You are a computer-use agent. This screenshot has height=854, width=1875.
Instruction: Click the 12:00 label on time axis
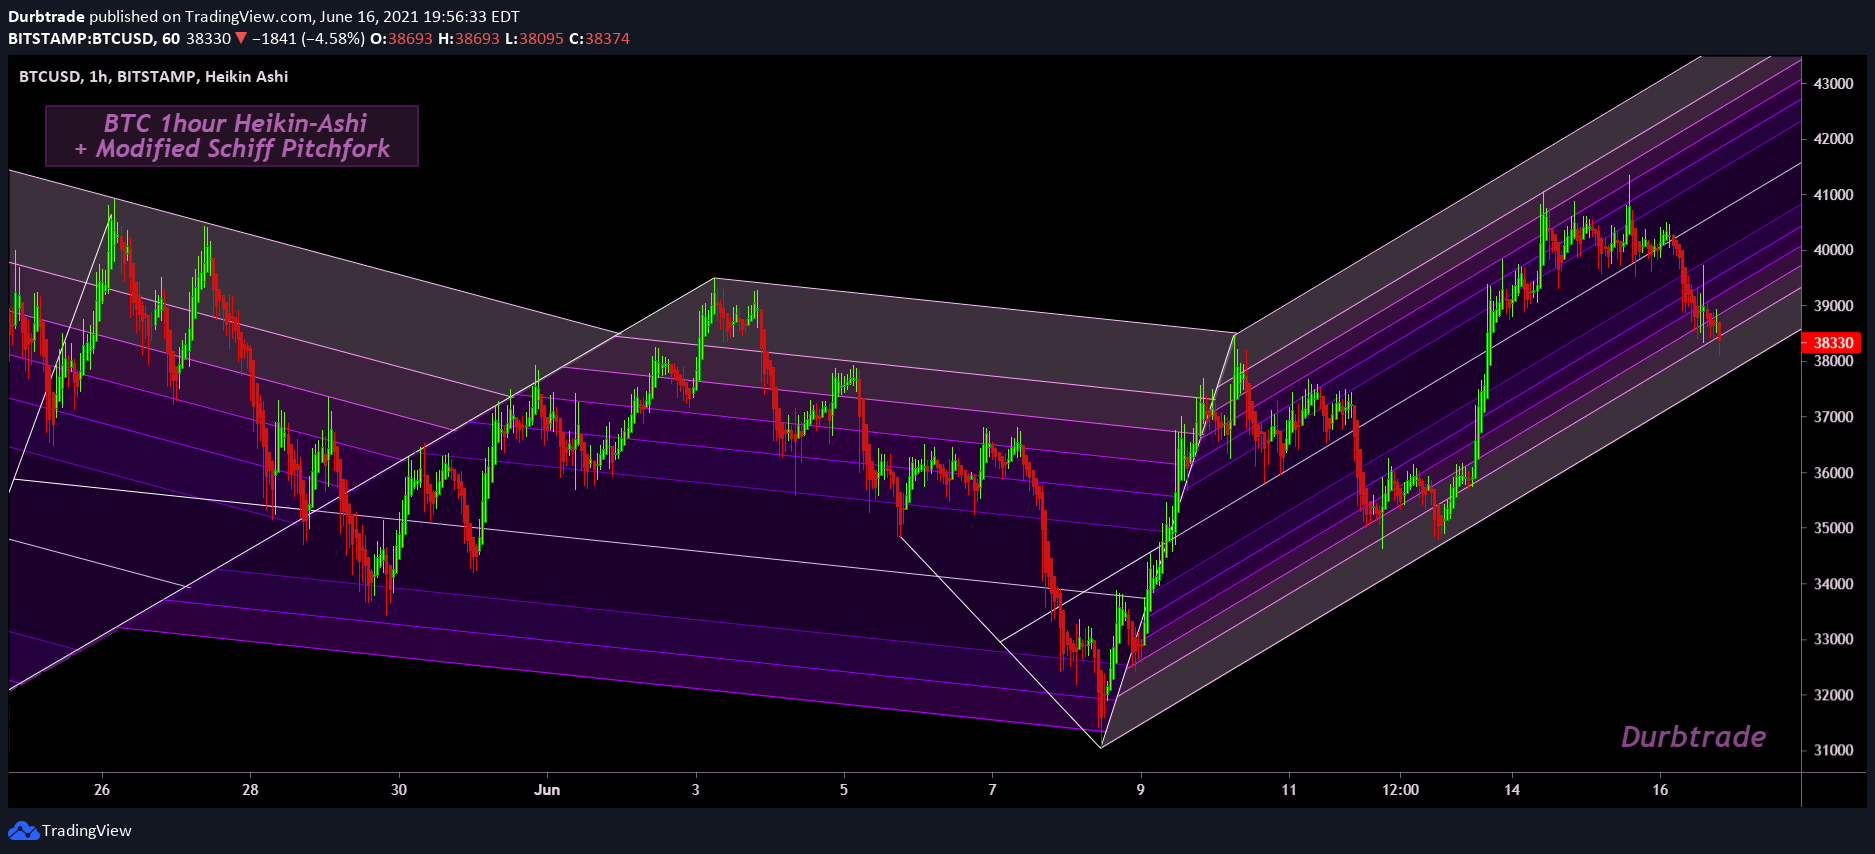point(1400,790)
